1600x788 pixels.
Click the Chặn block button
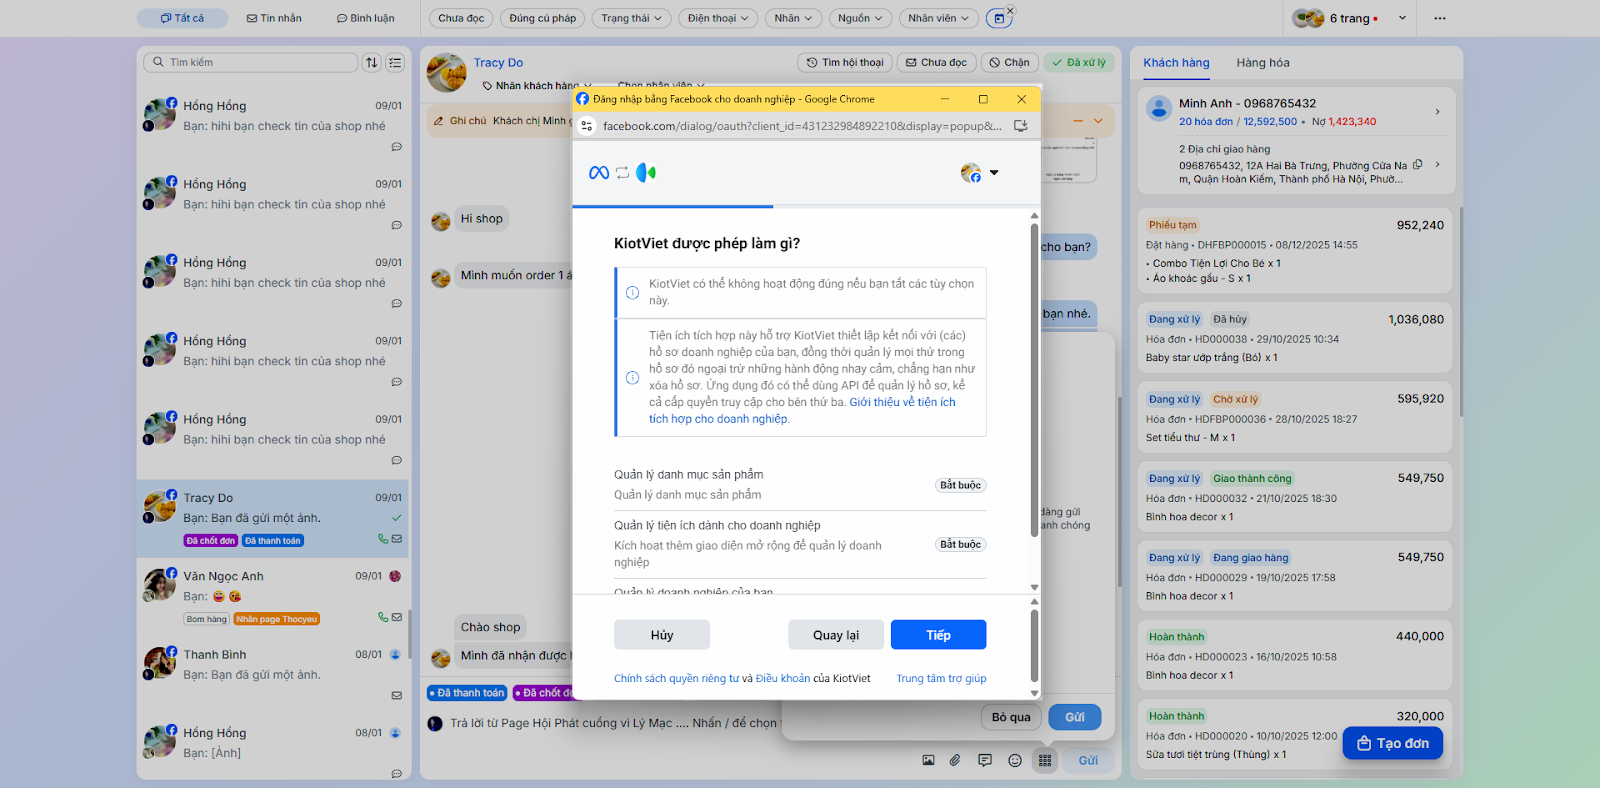click(x=1010, y=62)
